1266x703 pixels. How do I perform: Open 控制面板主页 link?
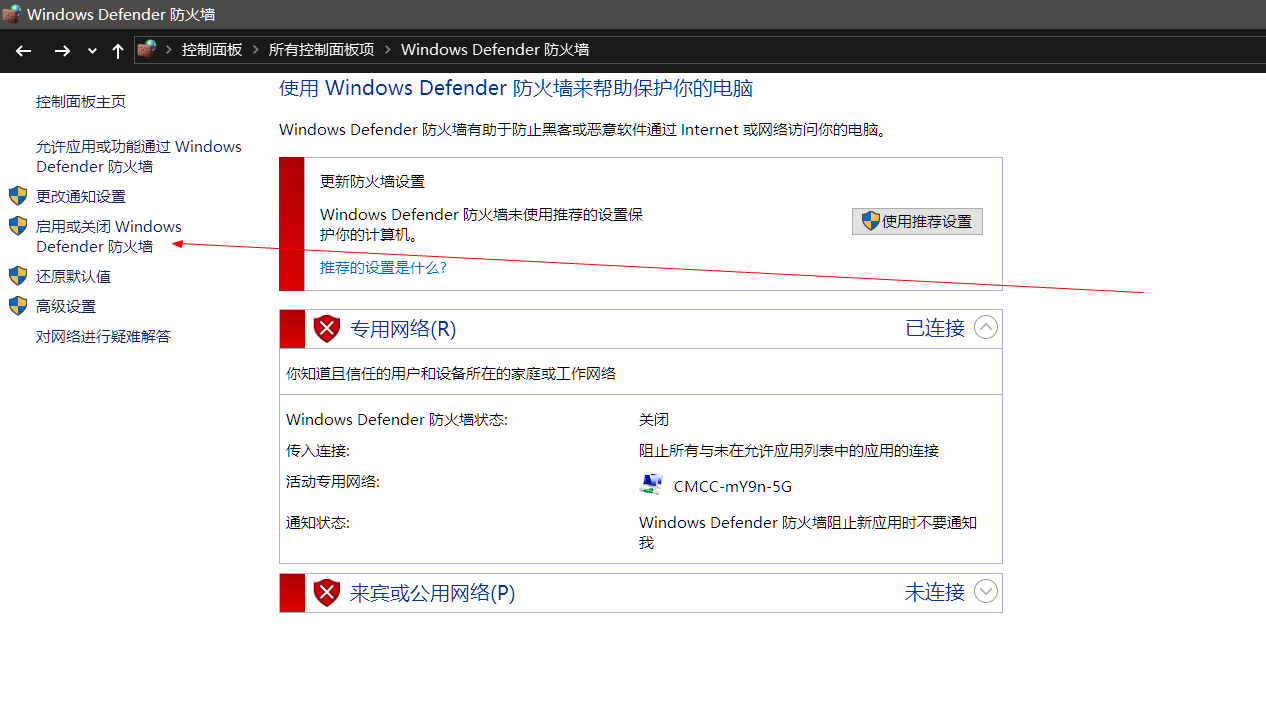click(81, 101)
